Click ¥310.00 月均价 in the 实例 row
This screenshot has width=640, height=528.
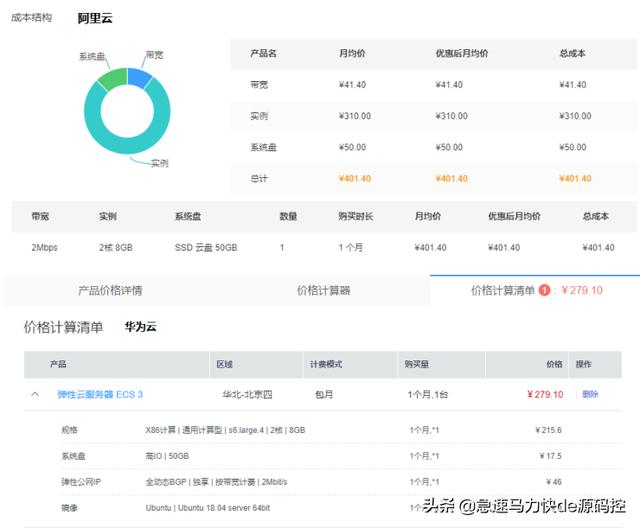355,116
